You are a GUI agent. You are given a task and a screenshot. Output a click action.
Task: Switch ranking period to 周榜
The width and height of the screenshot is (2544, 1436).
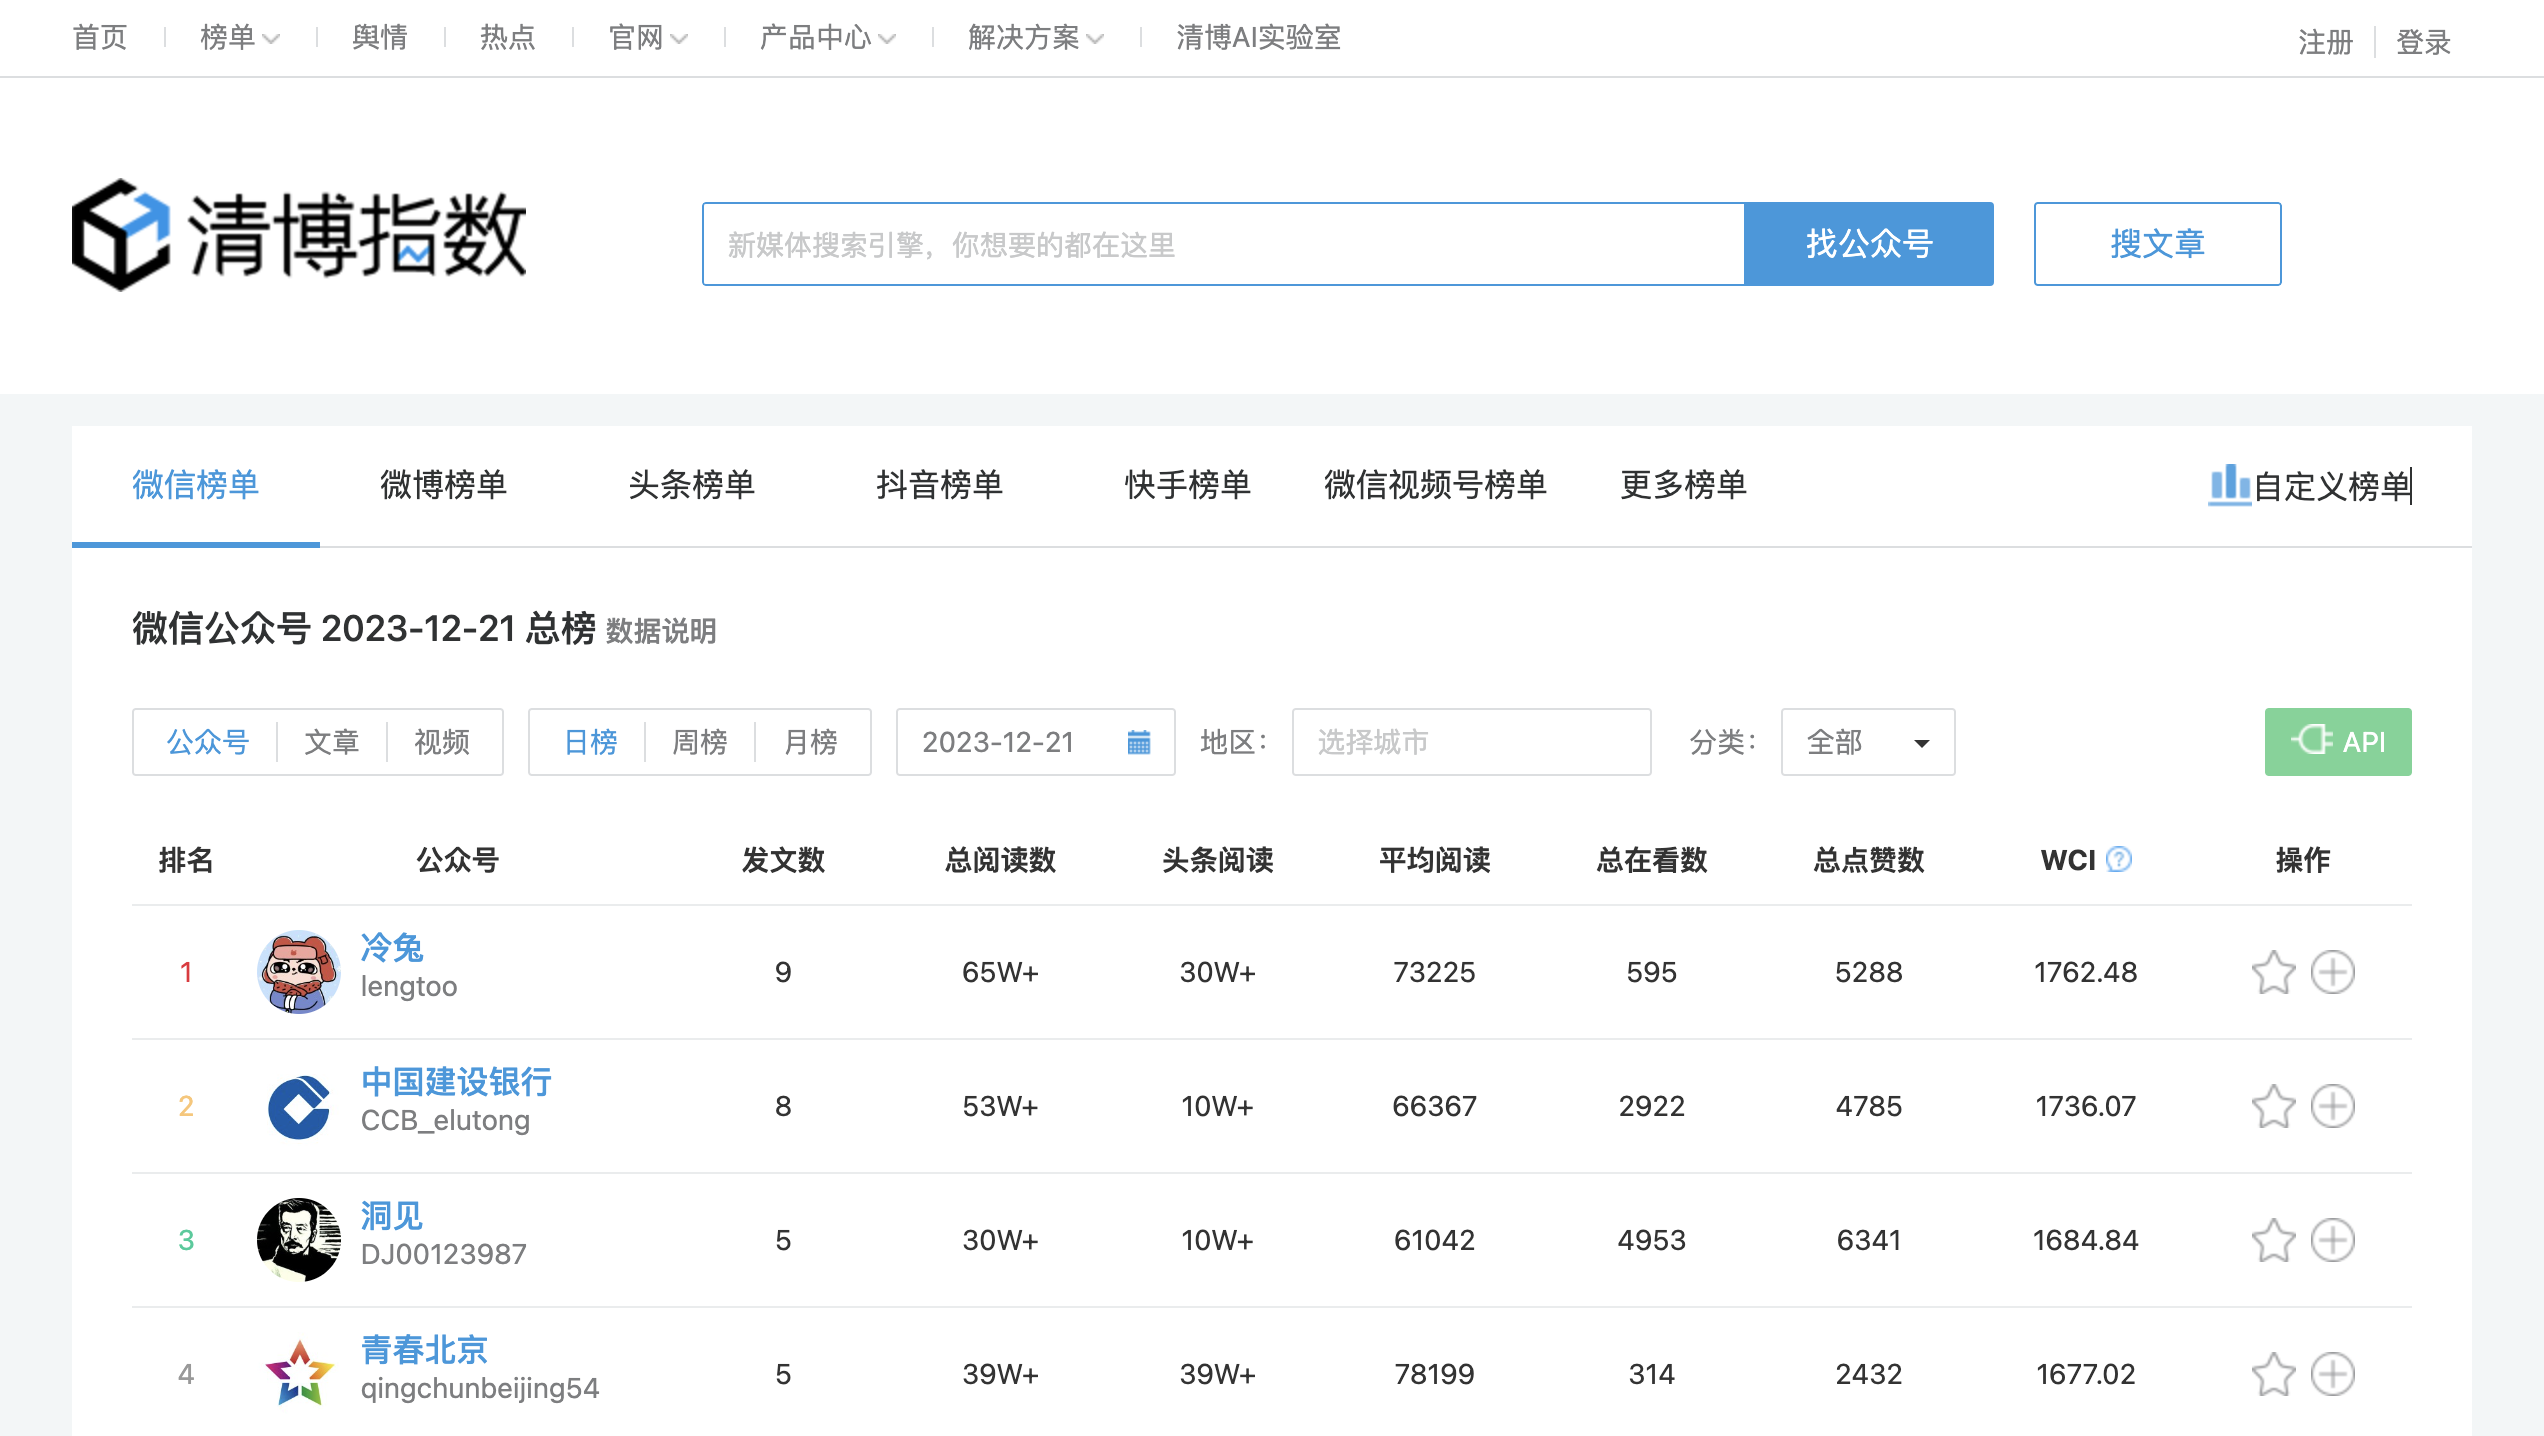(x=700, y=742)
